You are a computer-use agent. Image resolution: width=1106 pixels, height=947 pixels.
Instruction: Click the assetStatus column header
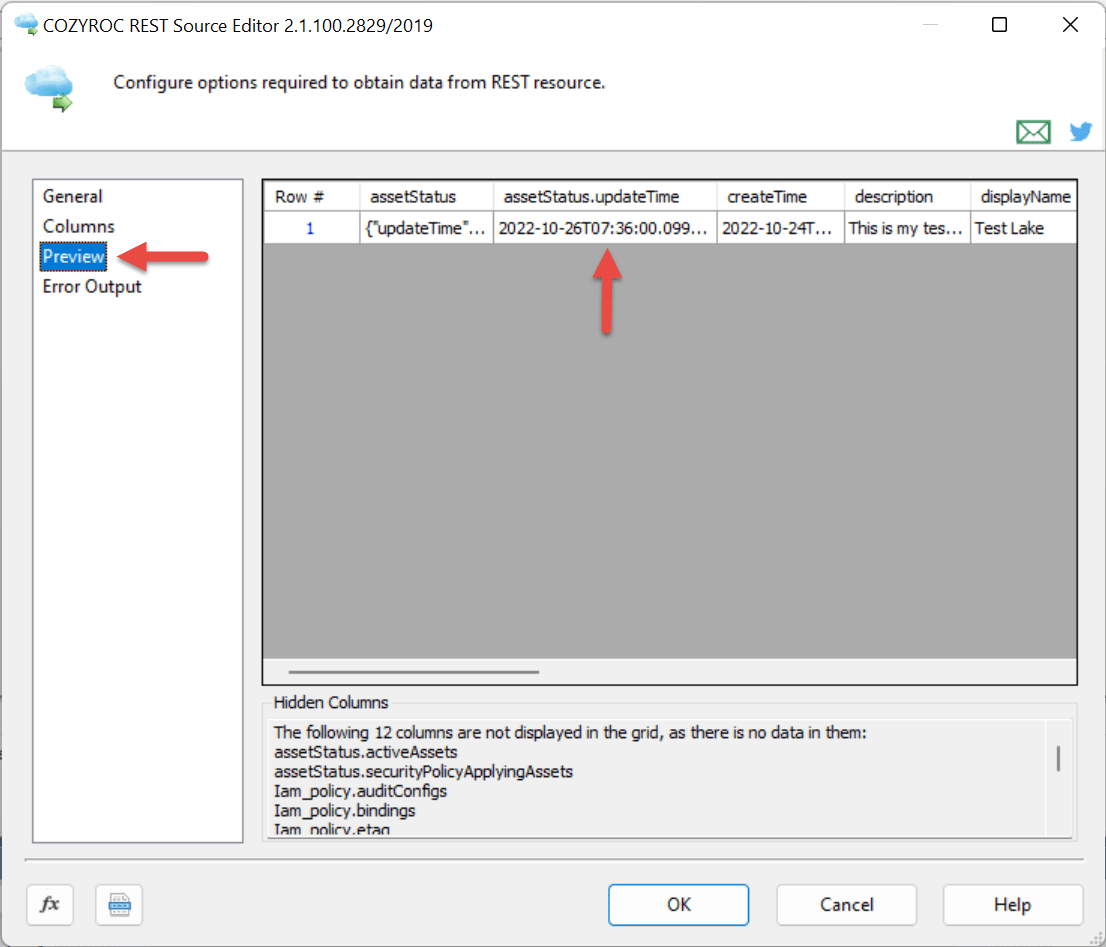[x=426, y=197]
